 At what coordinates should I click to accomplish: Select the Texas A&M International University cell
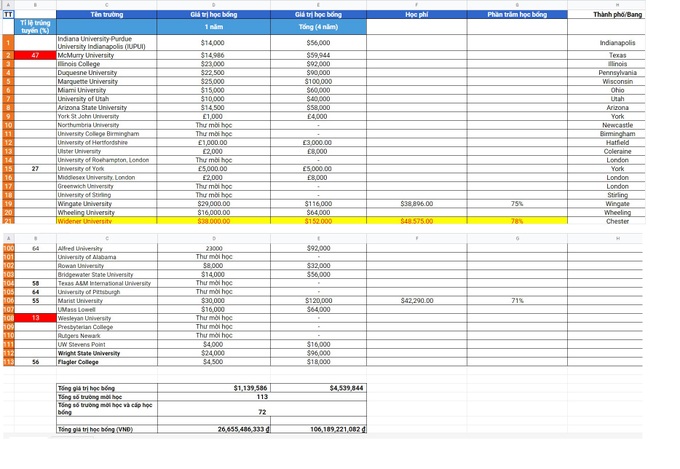point(107,283)
